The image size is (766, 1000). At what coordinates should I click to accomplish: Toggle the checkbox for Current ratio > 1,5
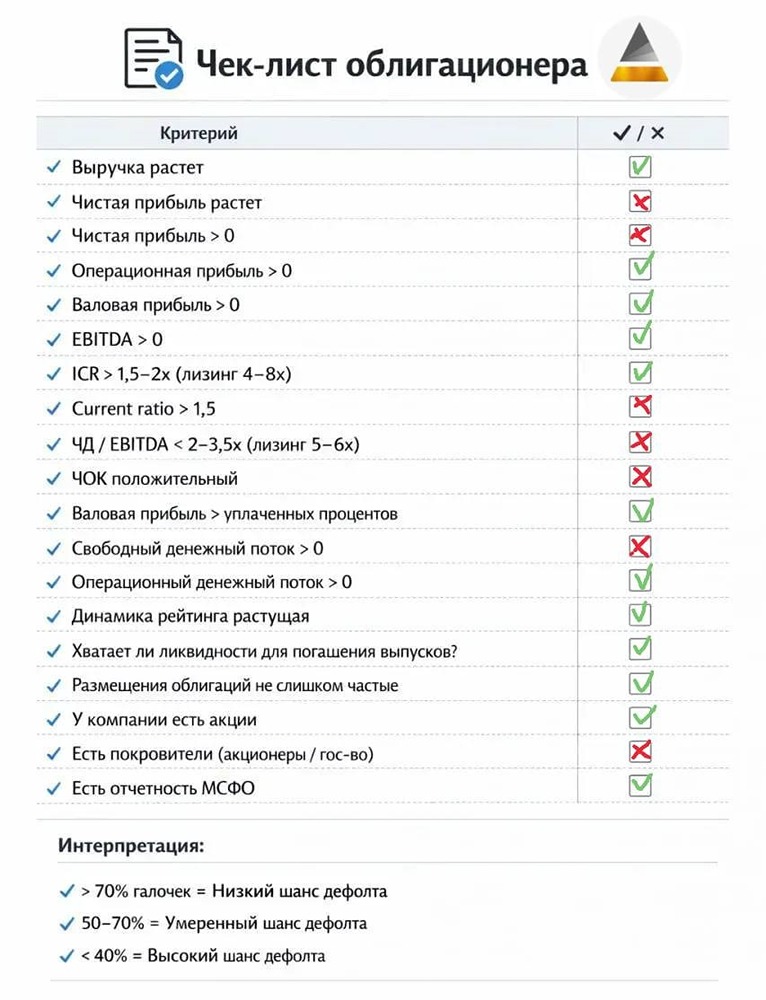pos(640,406)
